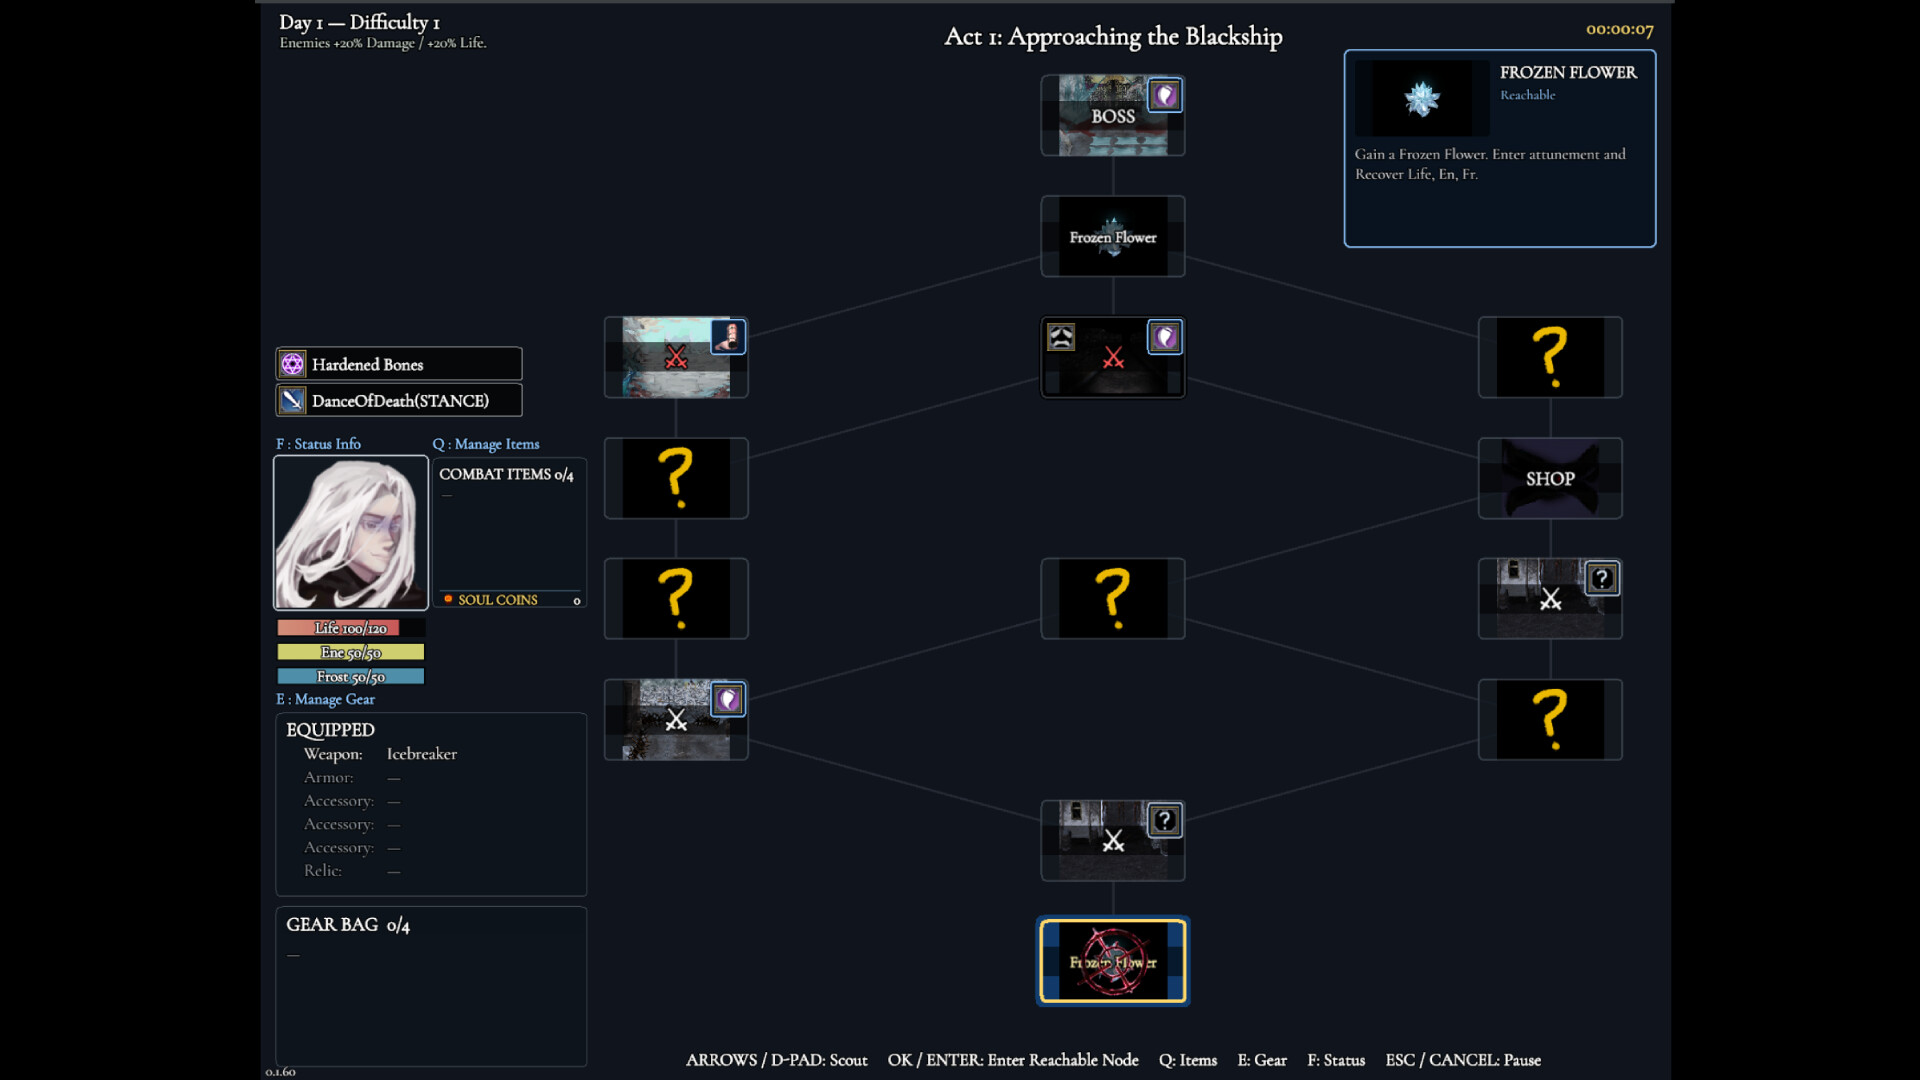Click the elapsed timer 00:00:07

pyautogui.click(x=1619, y=29)
